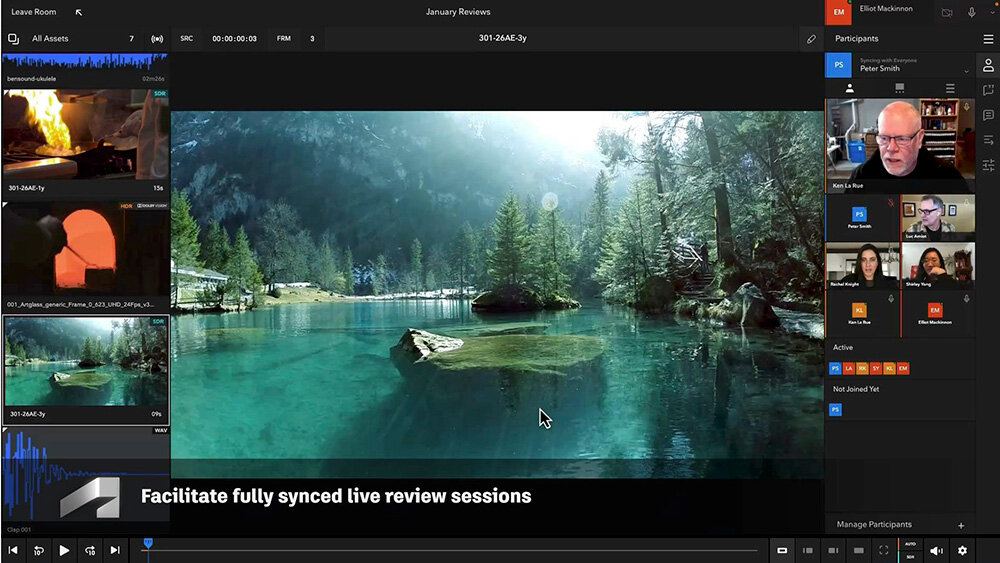
Task: Open the Participants panel hamburger menu
Action: point(988,39)
